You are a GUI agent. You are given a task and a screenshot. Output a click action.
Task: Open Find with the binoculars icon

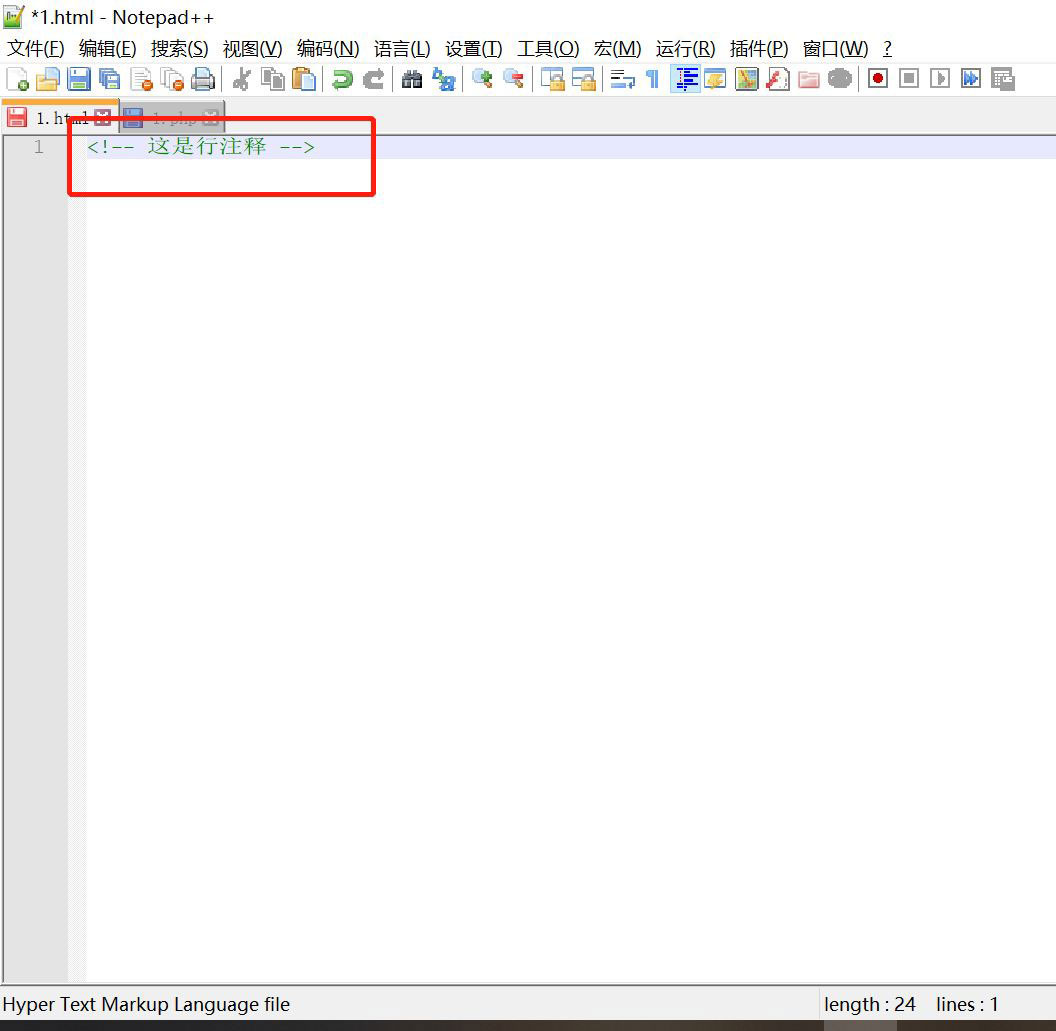[x=411, y=79]
